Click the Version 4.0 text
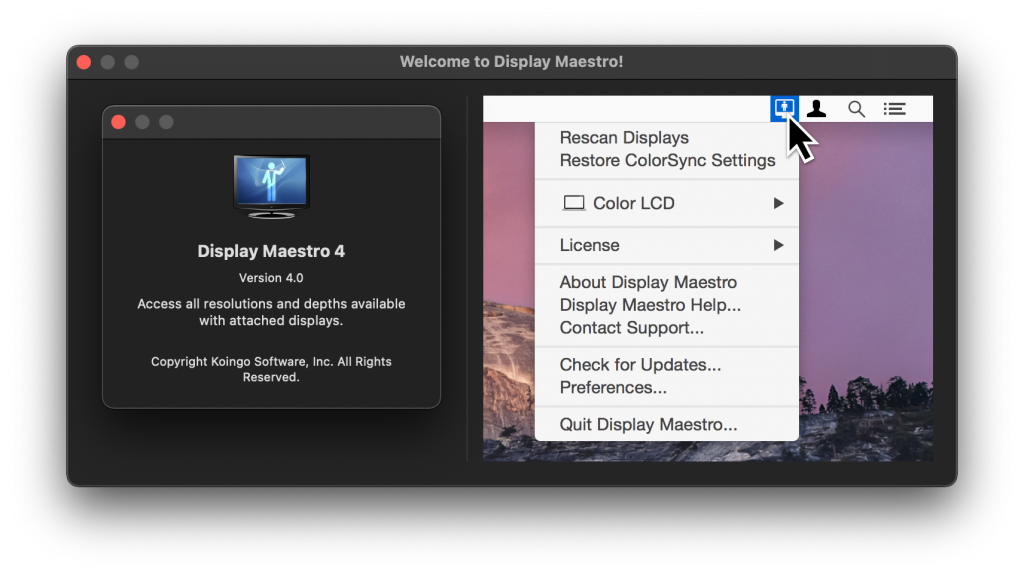The image size is (1024, 575). pos(271,278)
